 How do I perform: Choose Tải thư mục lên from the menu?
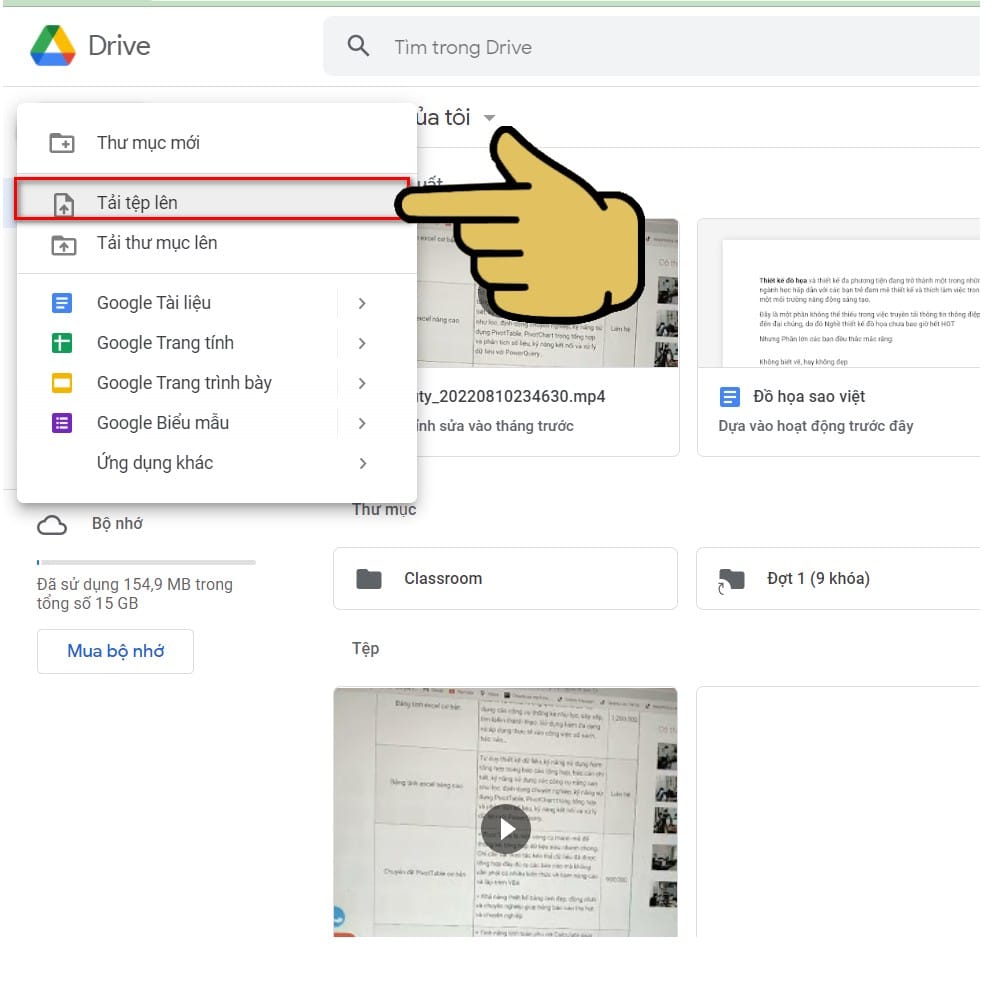pos(217,243)
